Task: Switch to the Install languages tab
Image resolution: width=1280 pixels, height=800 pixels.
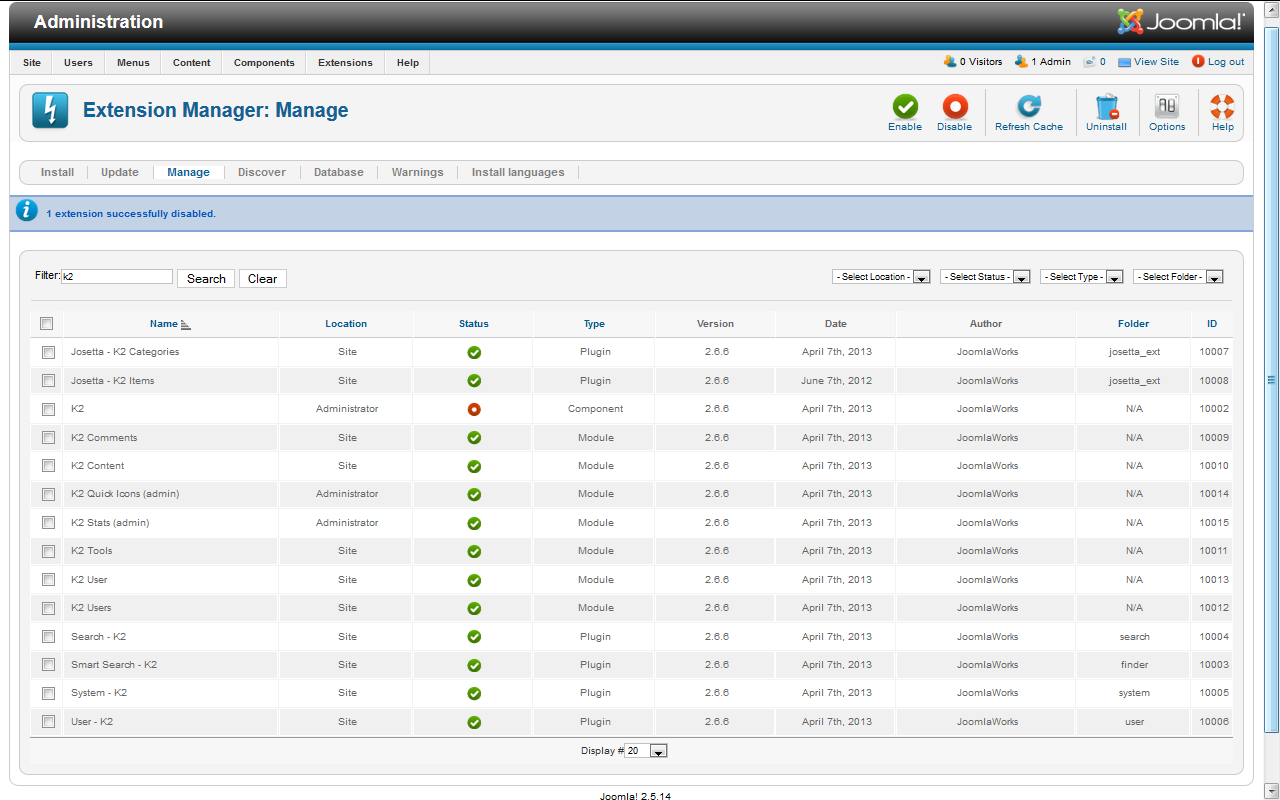Action: [518, 172]
